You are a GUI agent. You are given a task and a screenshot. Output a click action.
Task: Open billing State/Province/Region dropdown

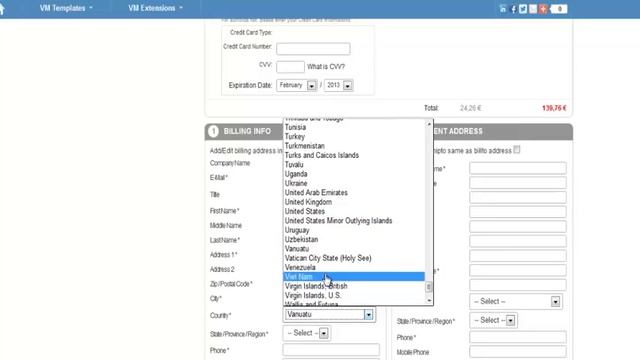pyautogui.click(x=307, y=333)
